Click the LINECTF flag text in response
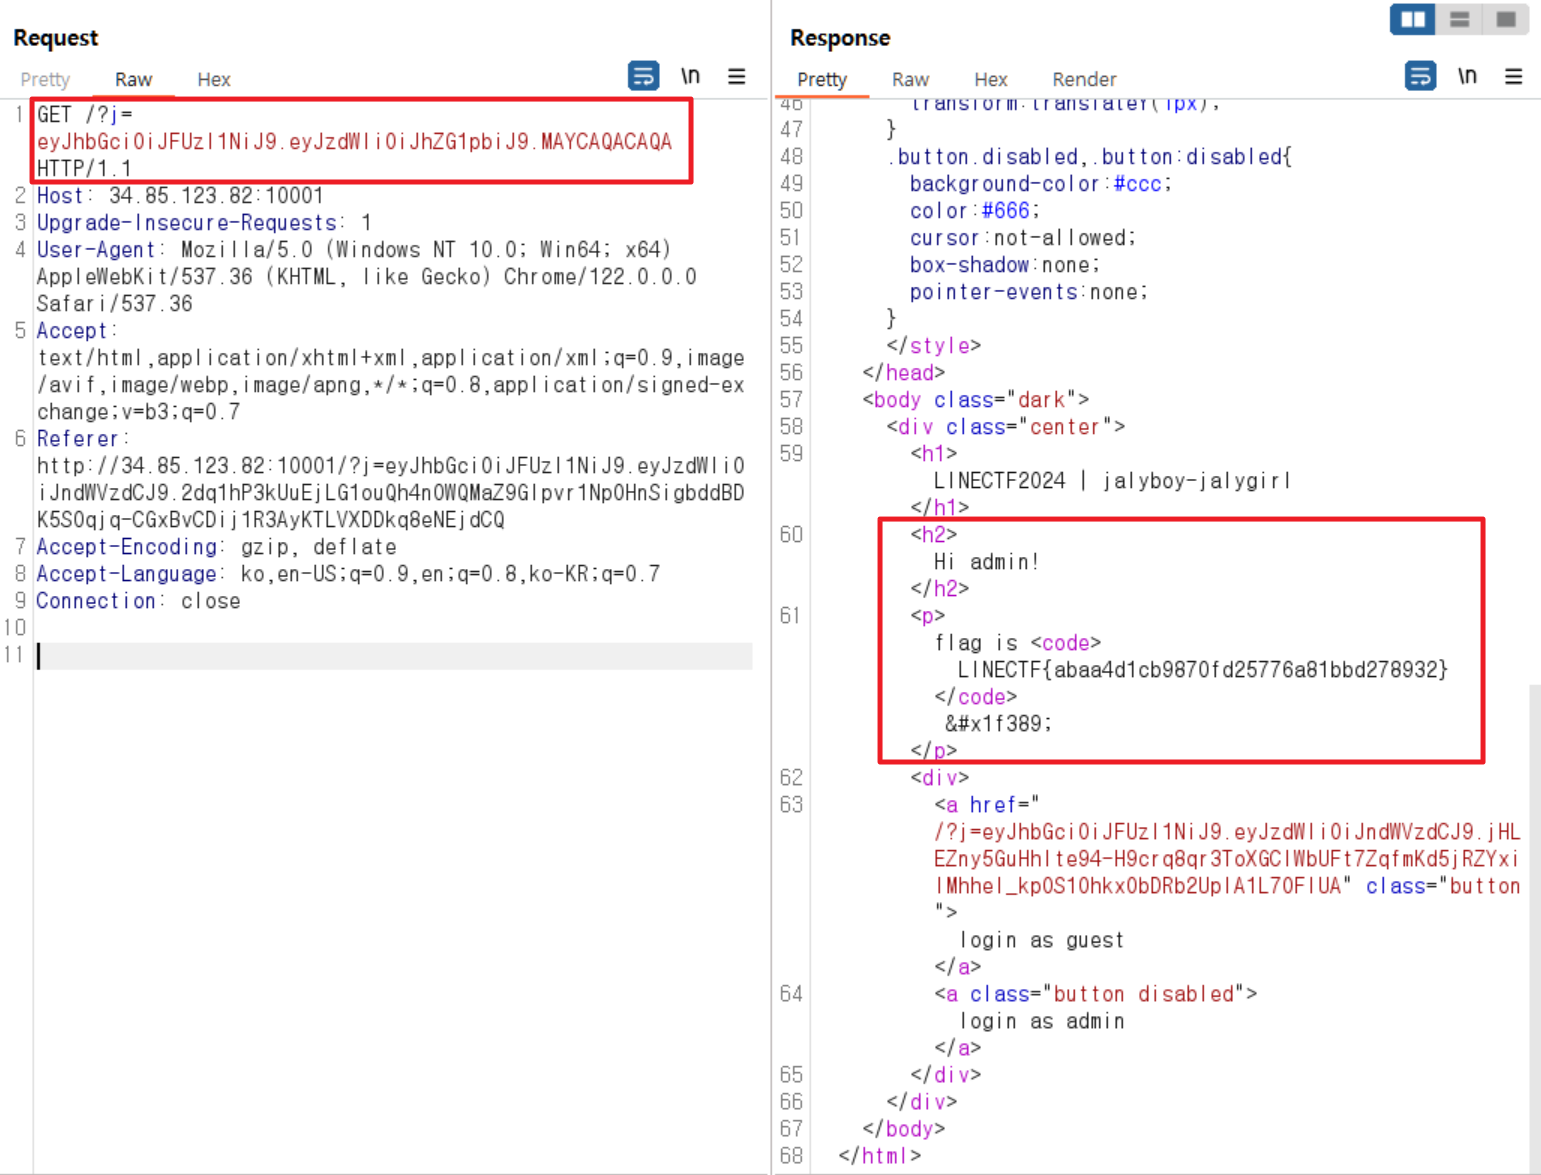Image resolution: width=1541 pixels, height=1175 pixels. click(x=1202, y=670)
